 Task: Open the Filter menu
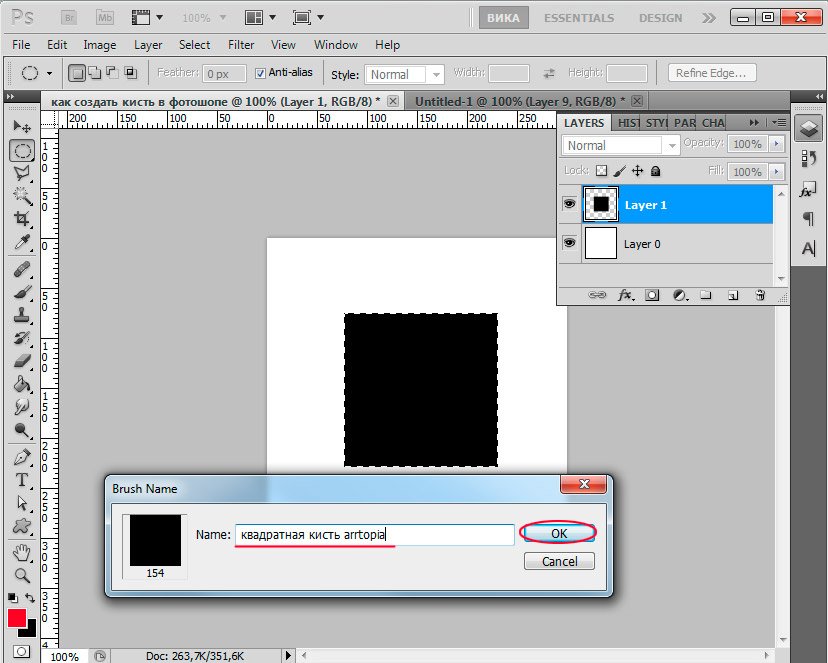point(241,45)
